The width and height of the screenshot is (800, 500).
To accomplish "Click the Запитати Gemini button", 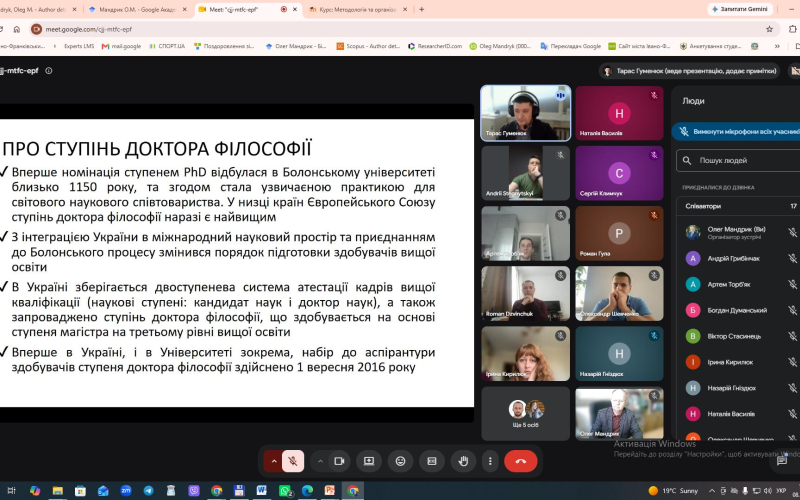I will [739, 9].
